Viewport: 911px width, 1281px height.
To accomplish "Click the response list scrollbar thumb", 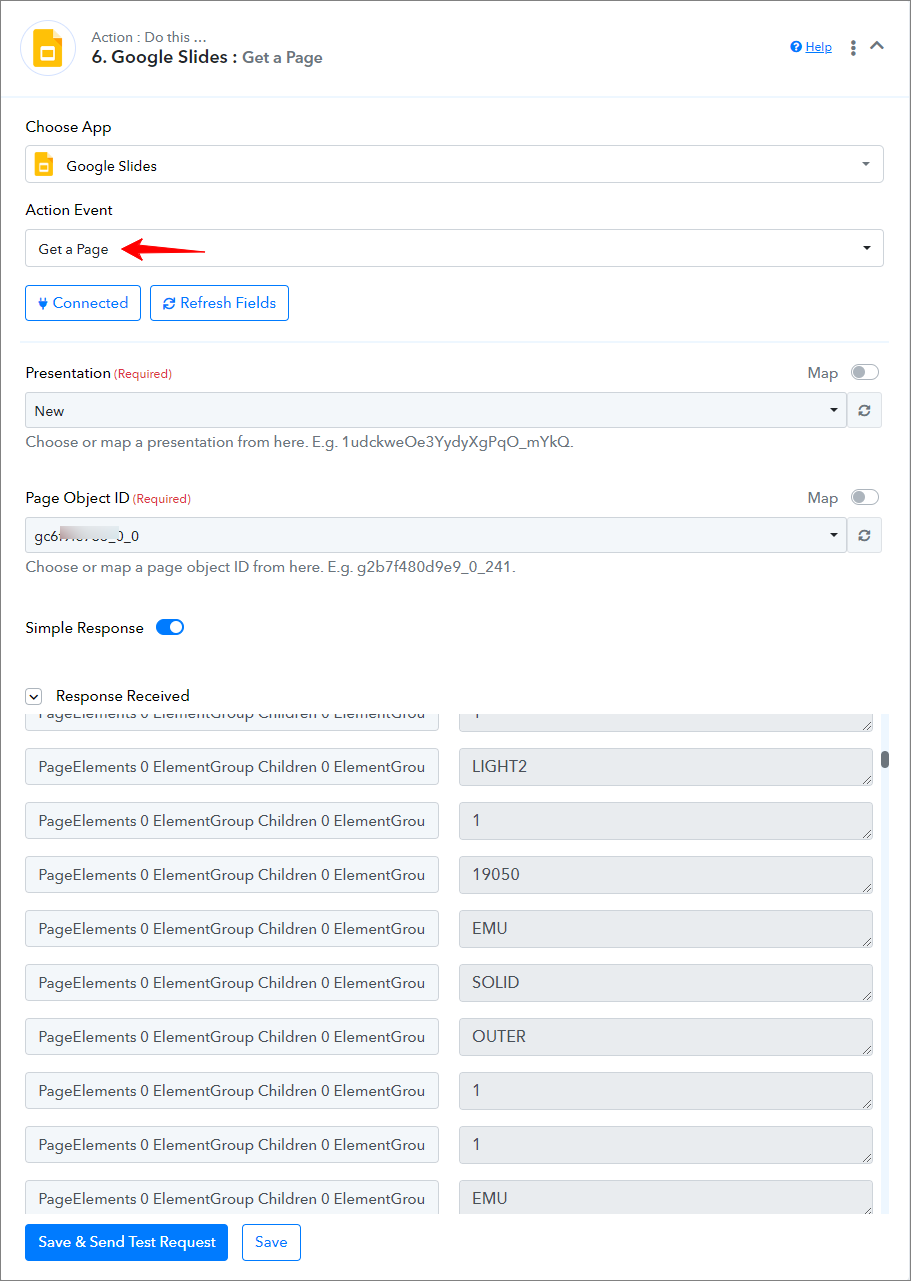I will [885, 760].
